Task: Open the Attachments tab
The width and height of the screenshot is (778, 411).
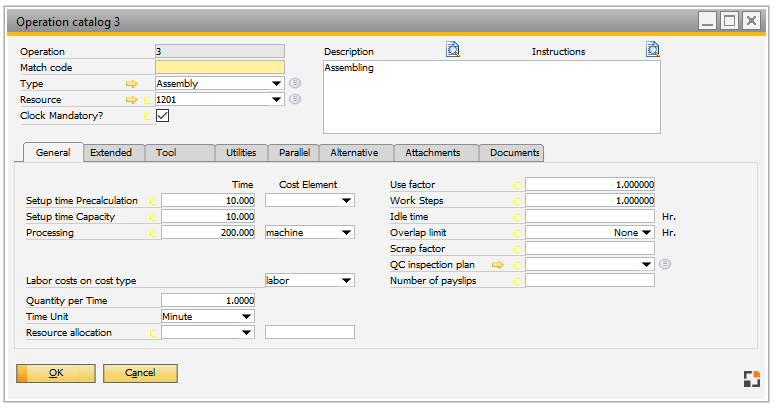Action: click(433, 153)
